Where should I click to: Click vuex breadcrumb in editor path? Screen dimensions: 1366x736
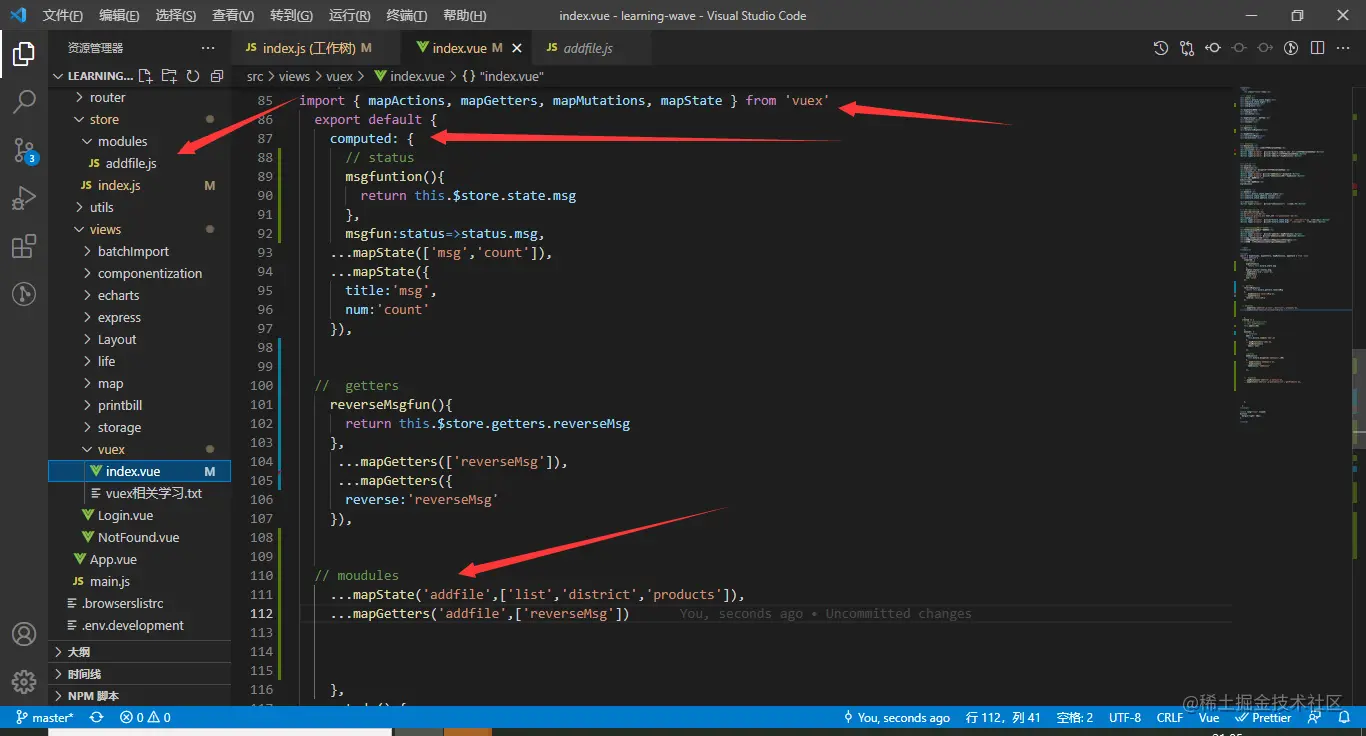coord(339,76)
